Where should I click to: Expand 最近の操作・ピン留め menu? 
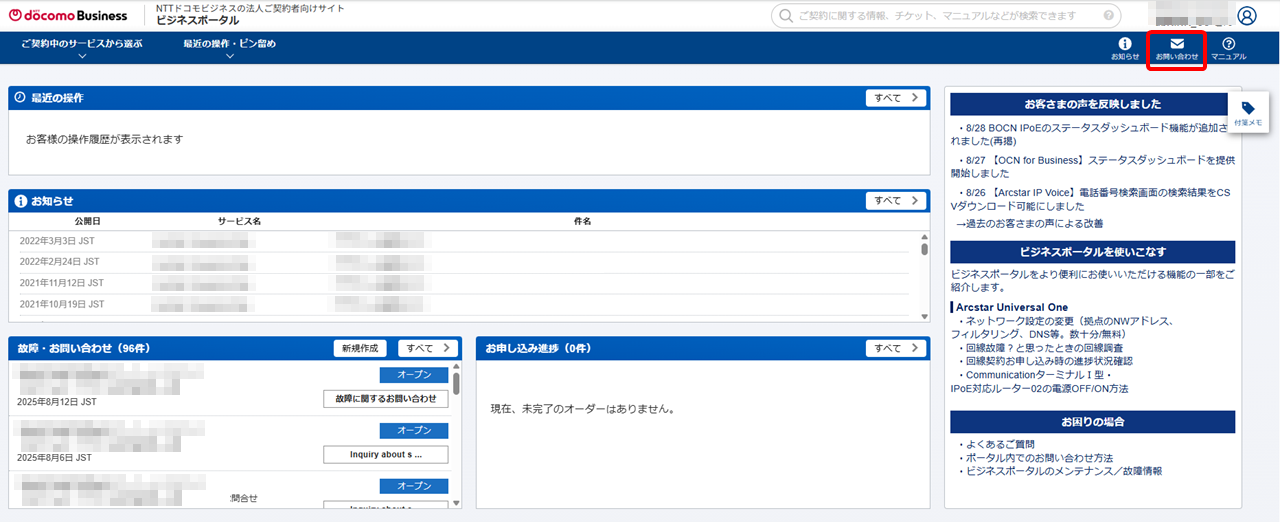coord(230,49)
